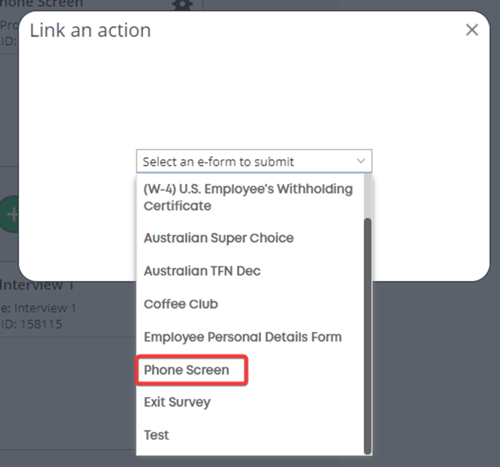Click scrollbar track above the thumb
This screenshot has width=500, height=467.
coord(368,196)
